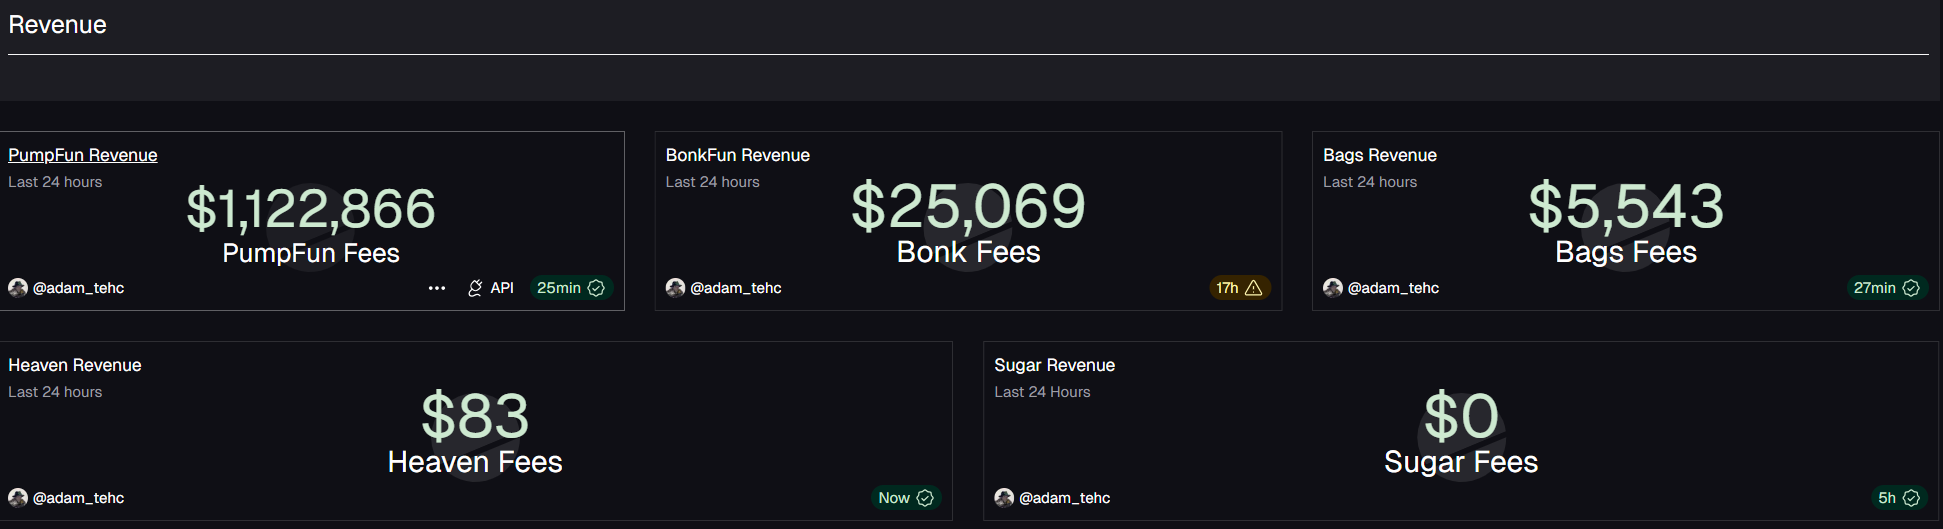Click the API plug icon on PumpFun card
1943x529 pixels.
[x=475, y=288]
